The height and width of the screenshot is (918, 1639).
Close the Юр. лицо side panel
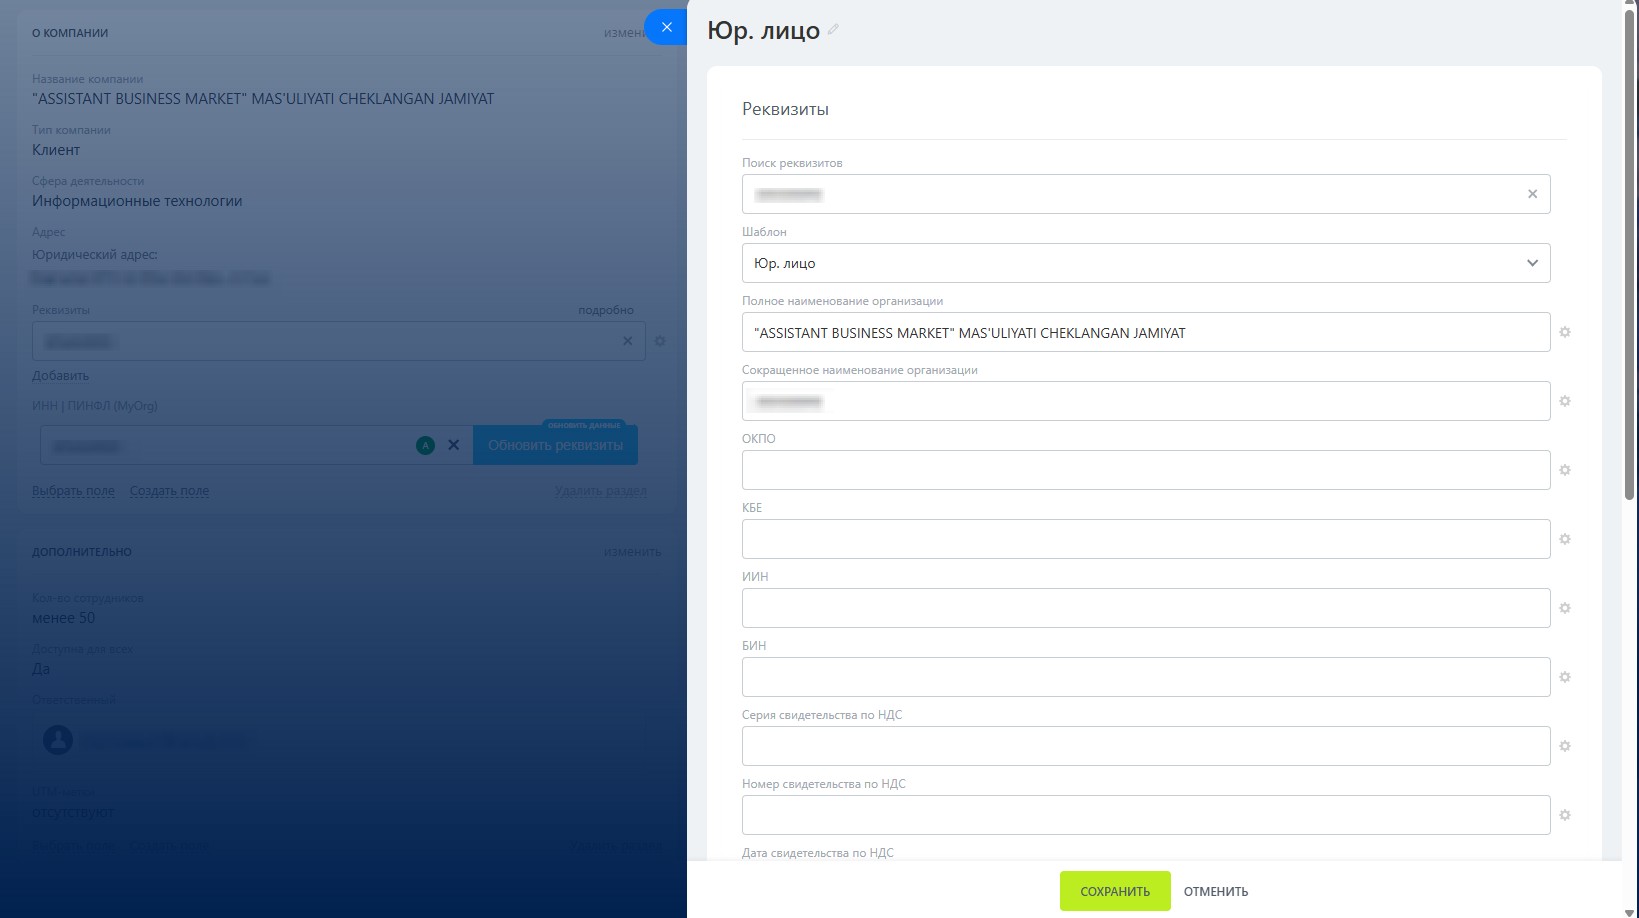[x=666, y=27]
